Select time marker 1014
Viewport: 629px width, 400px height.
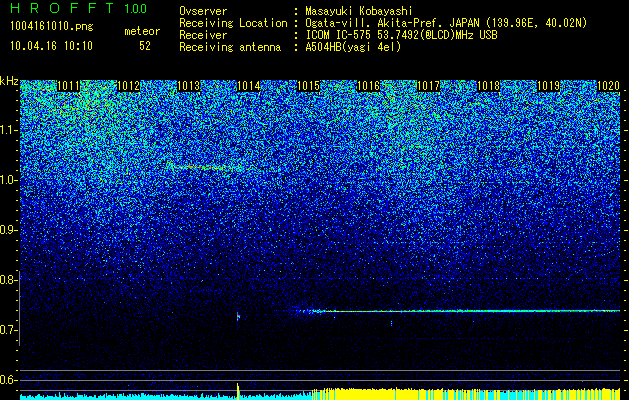(249, 86)
